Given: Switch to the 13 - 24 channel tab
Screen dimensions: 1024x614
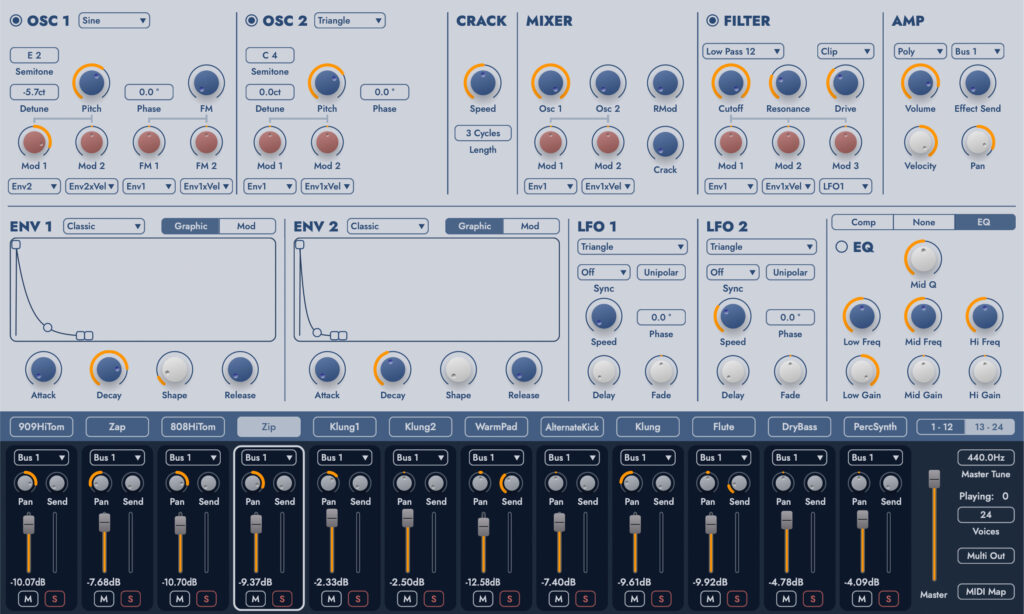Looking at the screenshot, I should pyautogui.click(x=990, y=427).
